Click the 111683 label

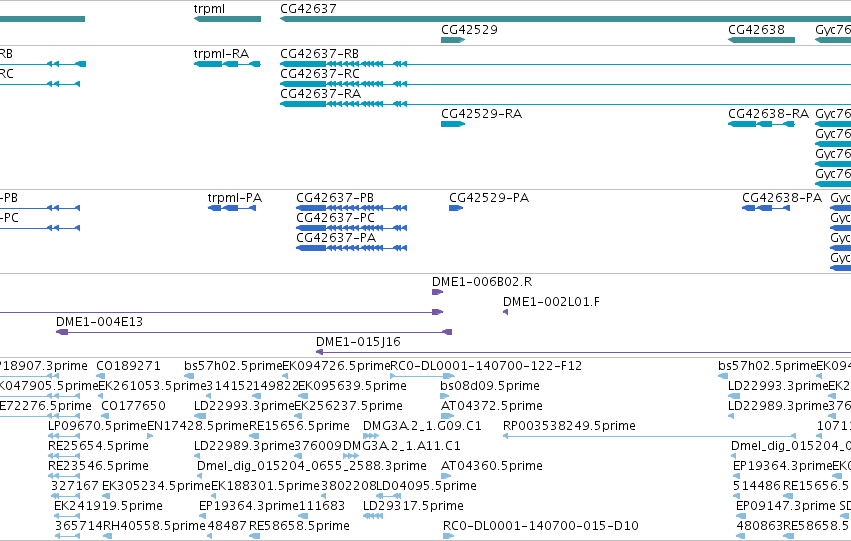click(x=320, y=507)
